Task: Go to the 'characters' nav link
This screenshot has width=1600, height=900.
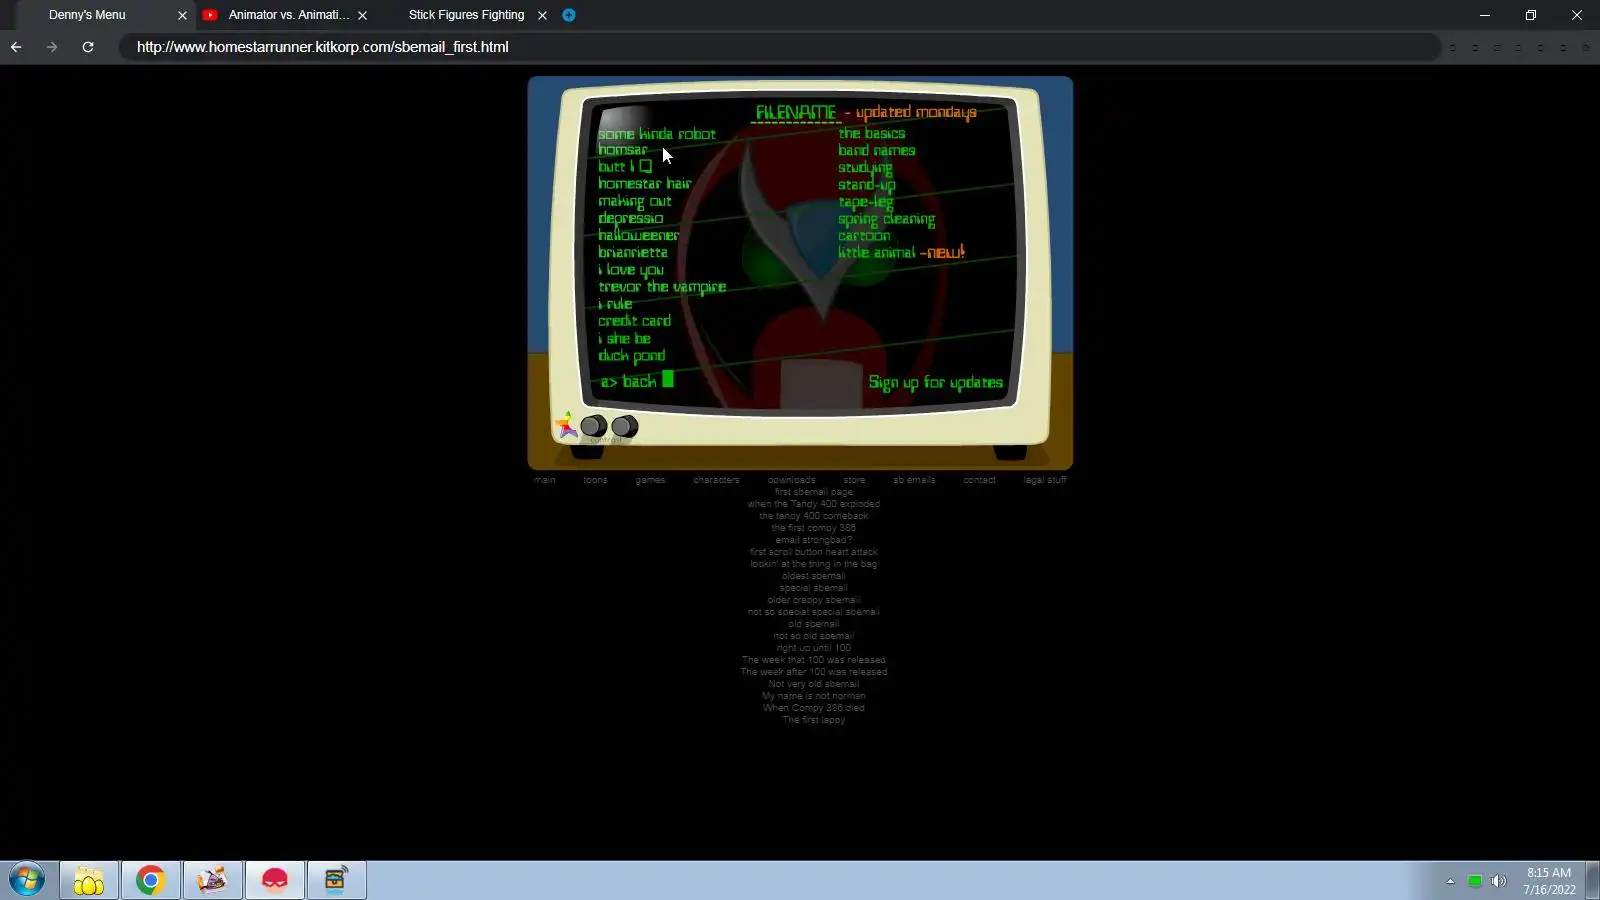Action: (x=716, y=480)
